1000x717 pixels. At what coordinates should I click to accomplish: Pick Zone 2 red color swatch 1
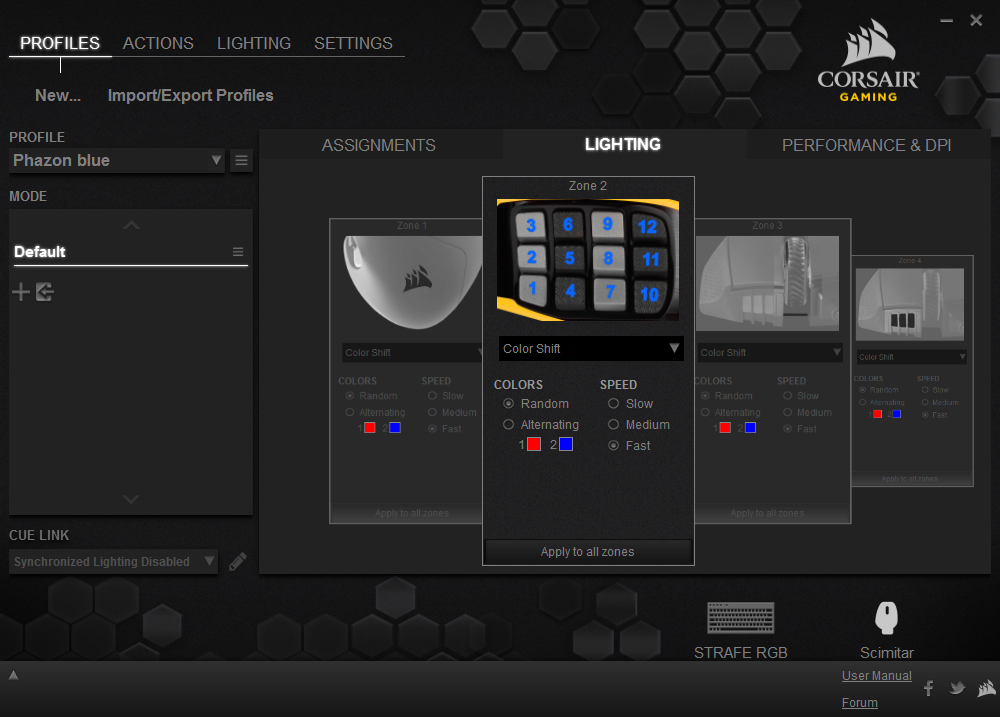(x=534, y=445)
